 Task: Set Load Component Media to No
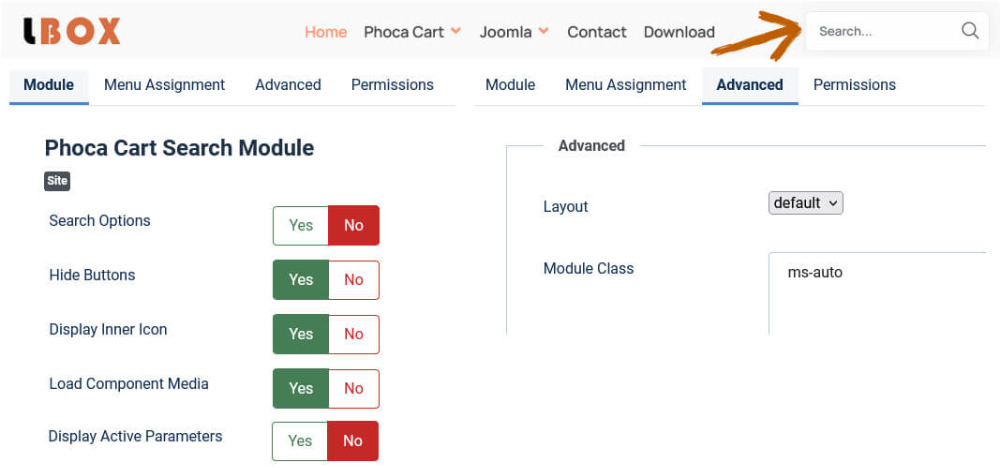coord(354,388)
